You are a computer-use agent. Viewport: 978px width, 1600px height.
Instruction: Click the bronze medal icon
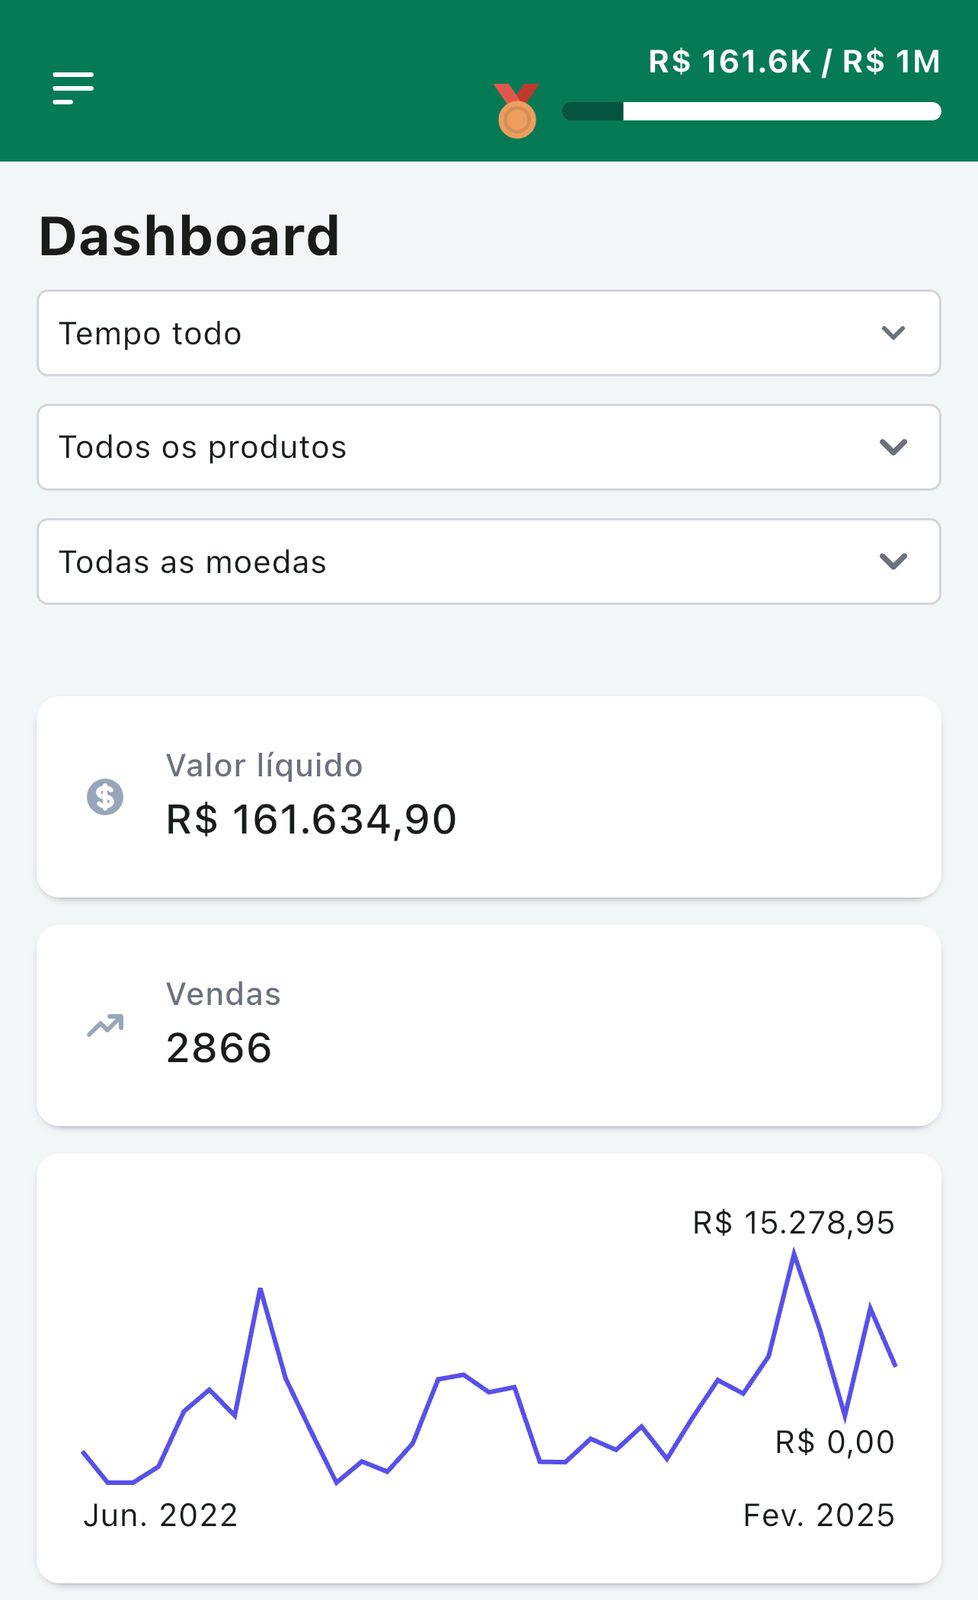(x=516, y=111)
